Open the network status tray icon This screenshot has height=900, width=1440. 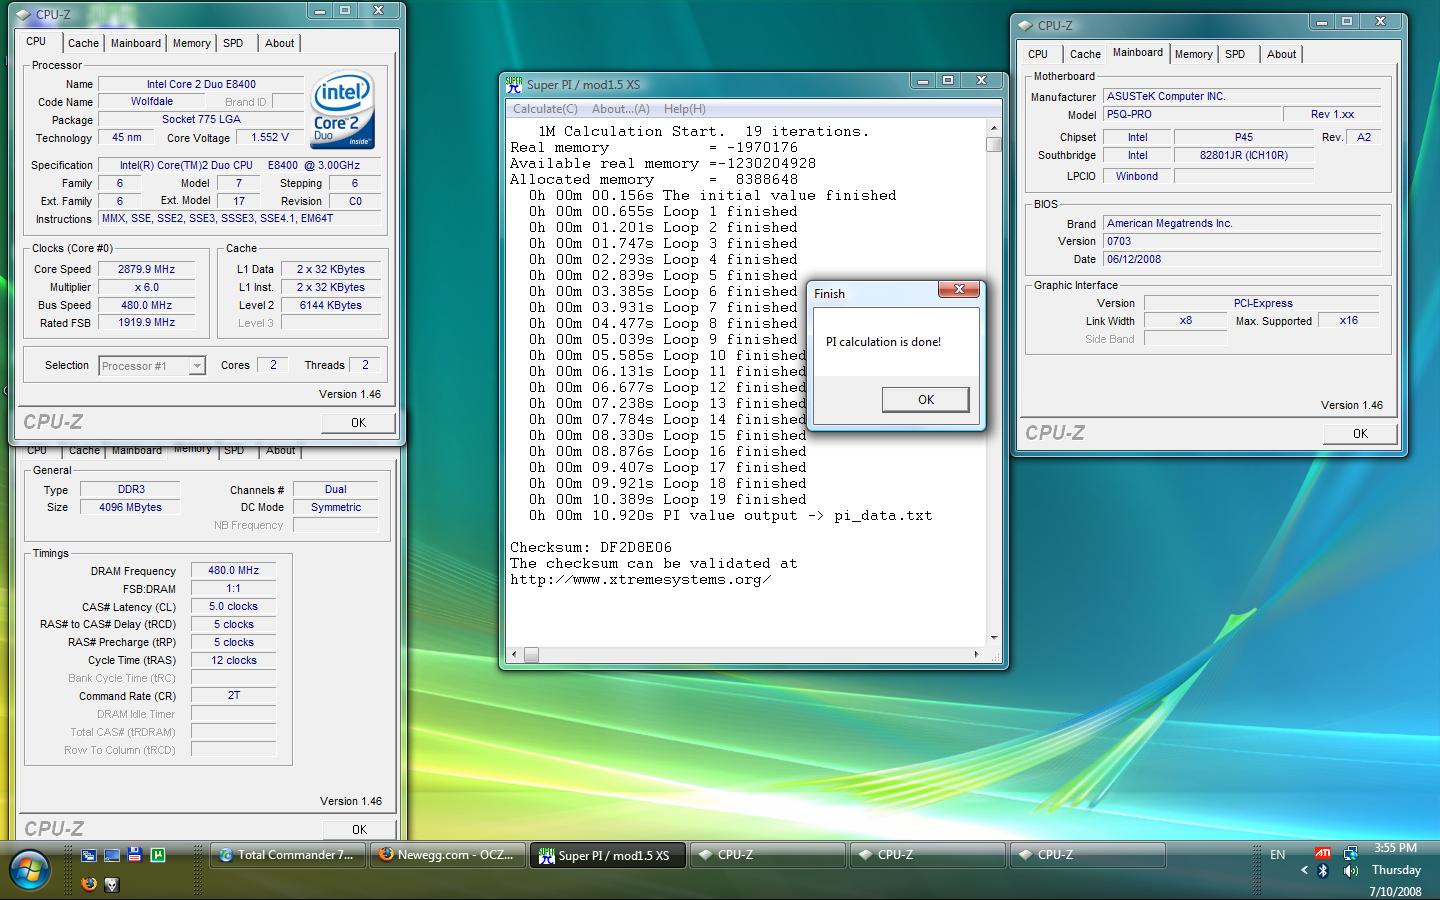(x=1350, y=853)
